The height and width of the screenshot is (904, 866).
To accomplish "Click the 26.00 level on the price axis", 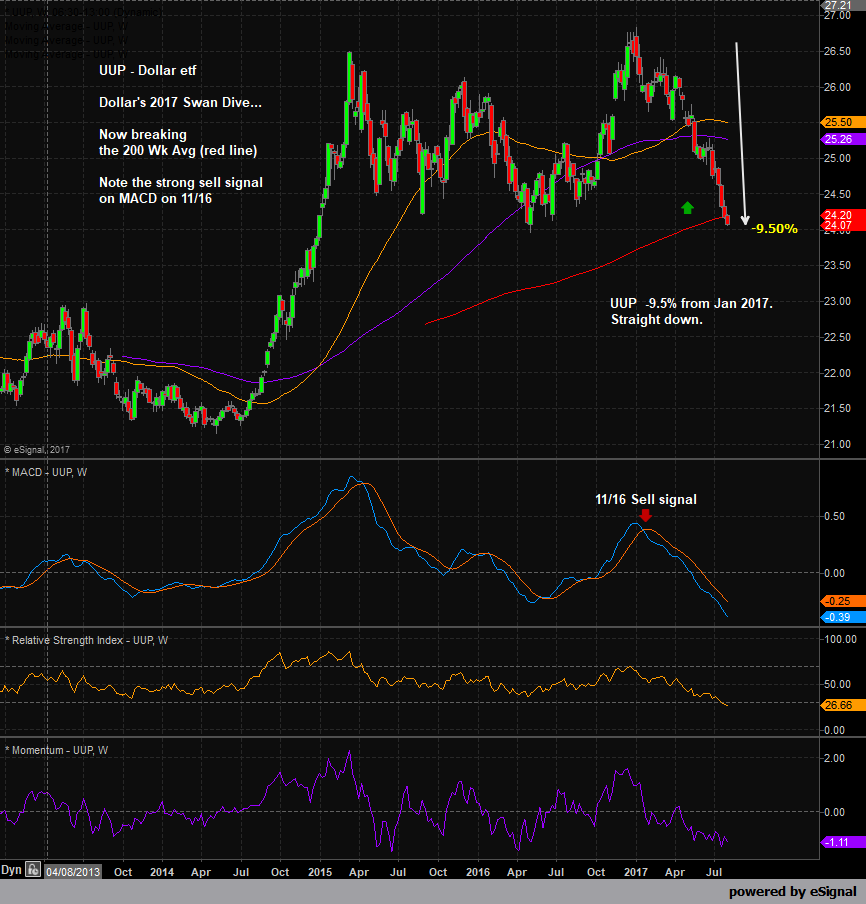I will click(837, 87).
